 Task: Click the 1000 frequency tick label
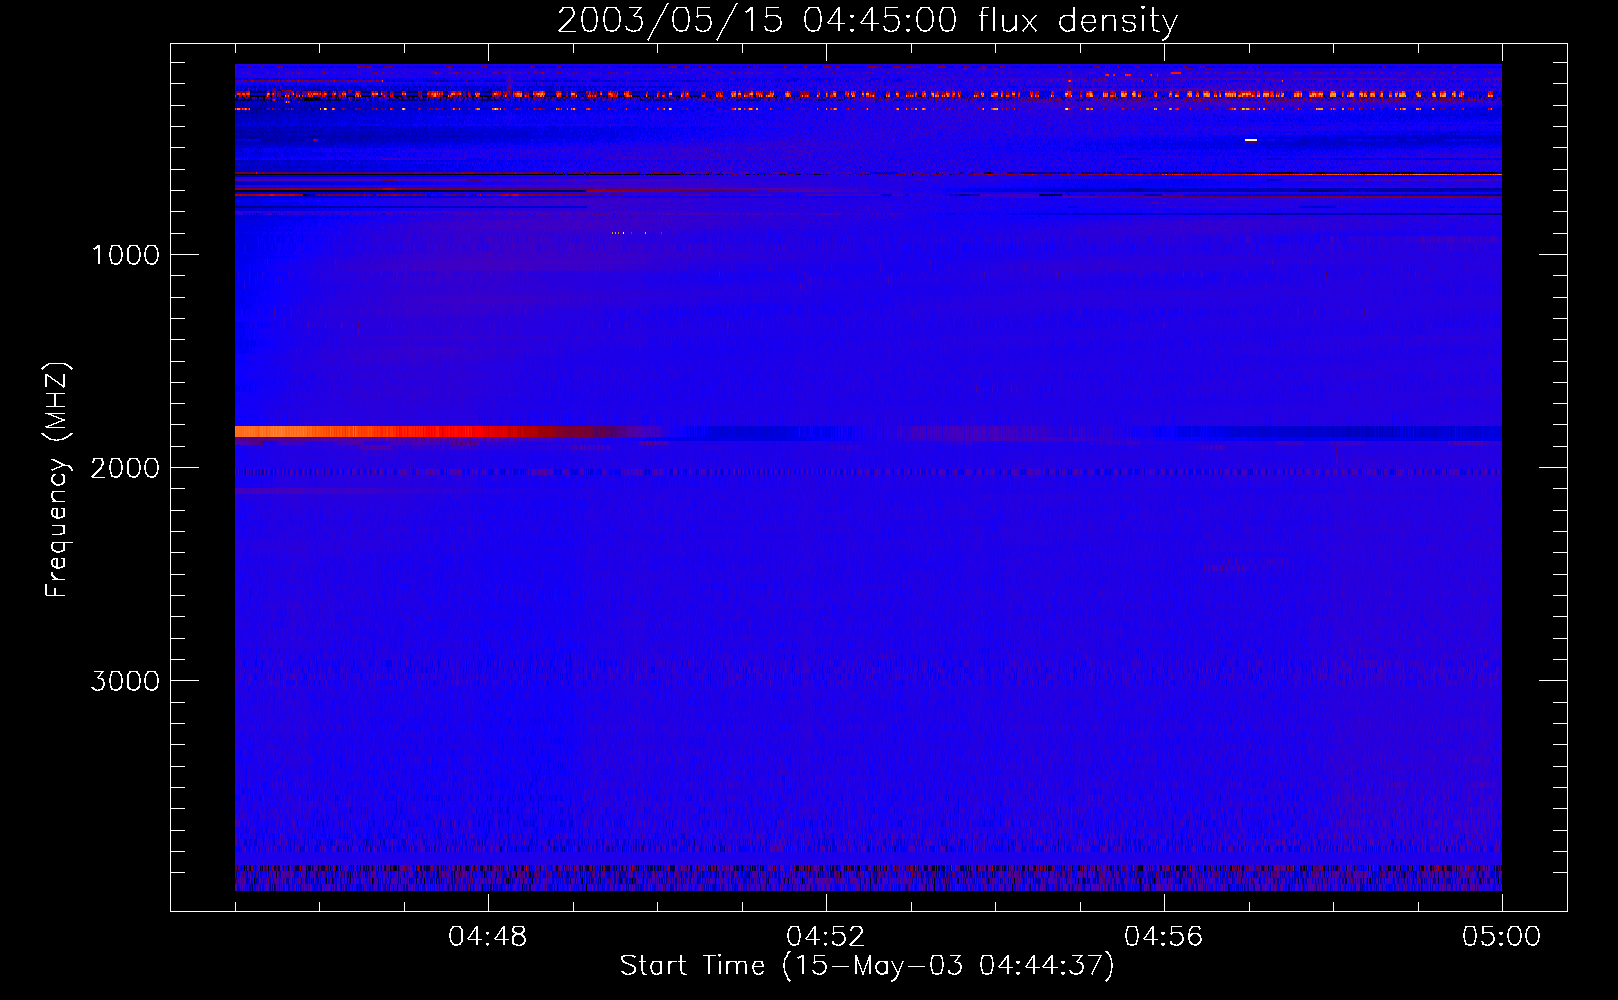click(x=125, y=255)
